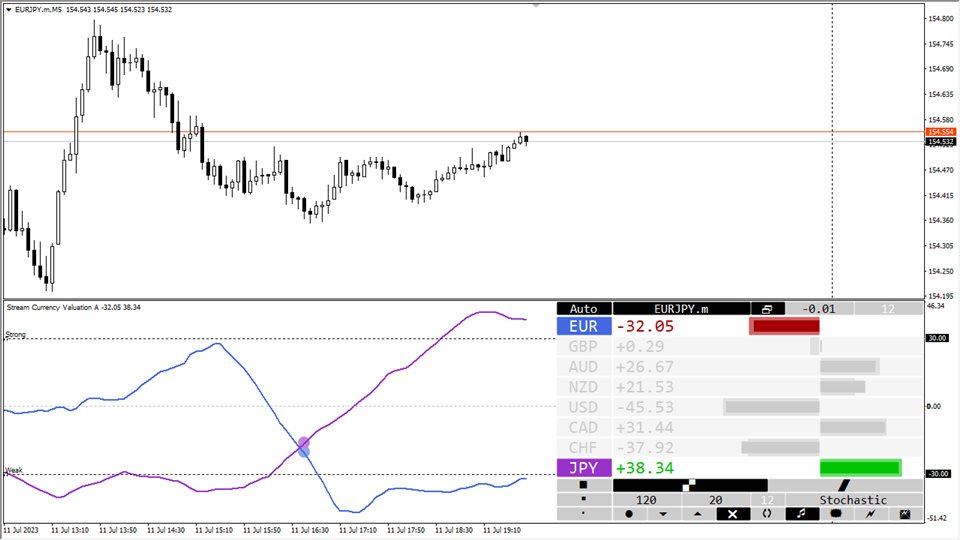Click the Stochastic mode button
The image size is (960, 540).
click(x=853, y=500)
